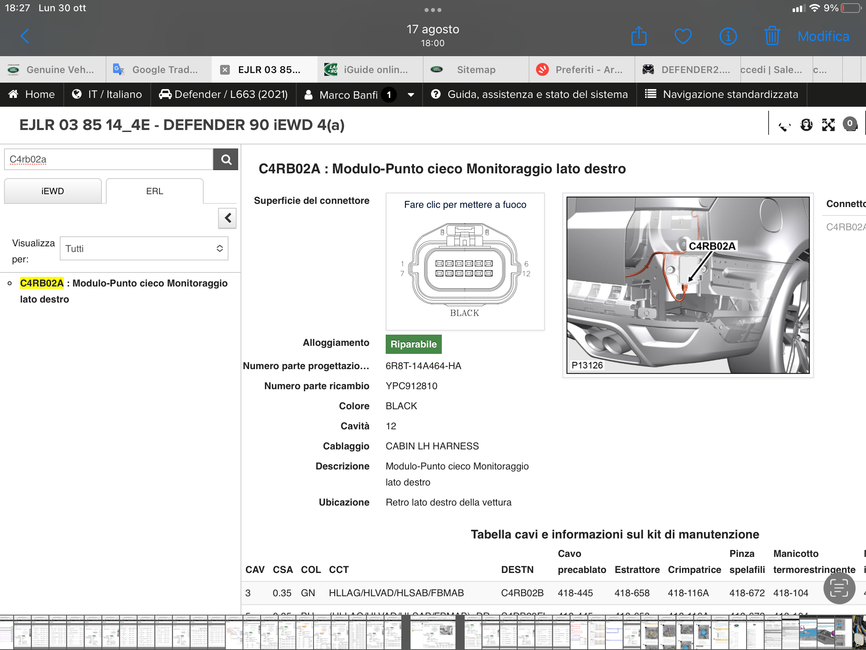Screen dimensions: 866x650
Task: Click CABIN LH HARNESS value
Action: (x=432, y=446)
